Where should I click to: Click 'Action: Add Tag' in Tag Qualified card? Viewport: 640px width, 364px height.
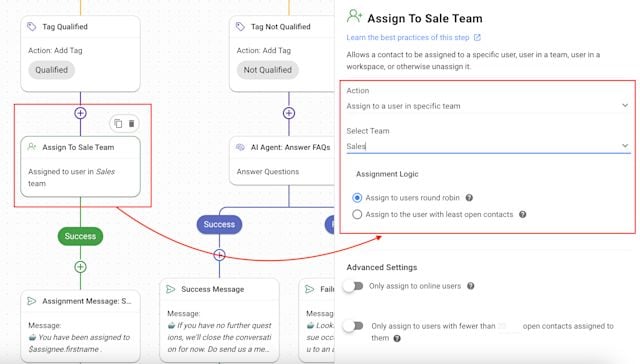click(x=55, y=51)
